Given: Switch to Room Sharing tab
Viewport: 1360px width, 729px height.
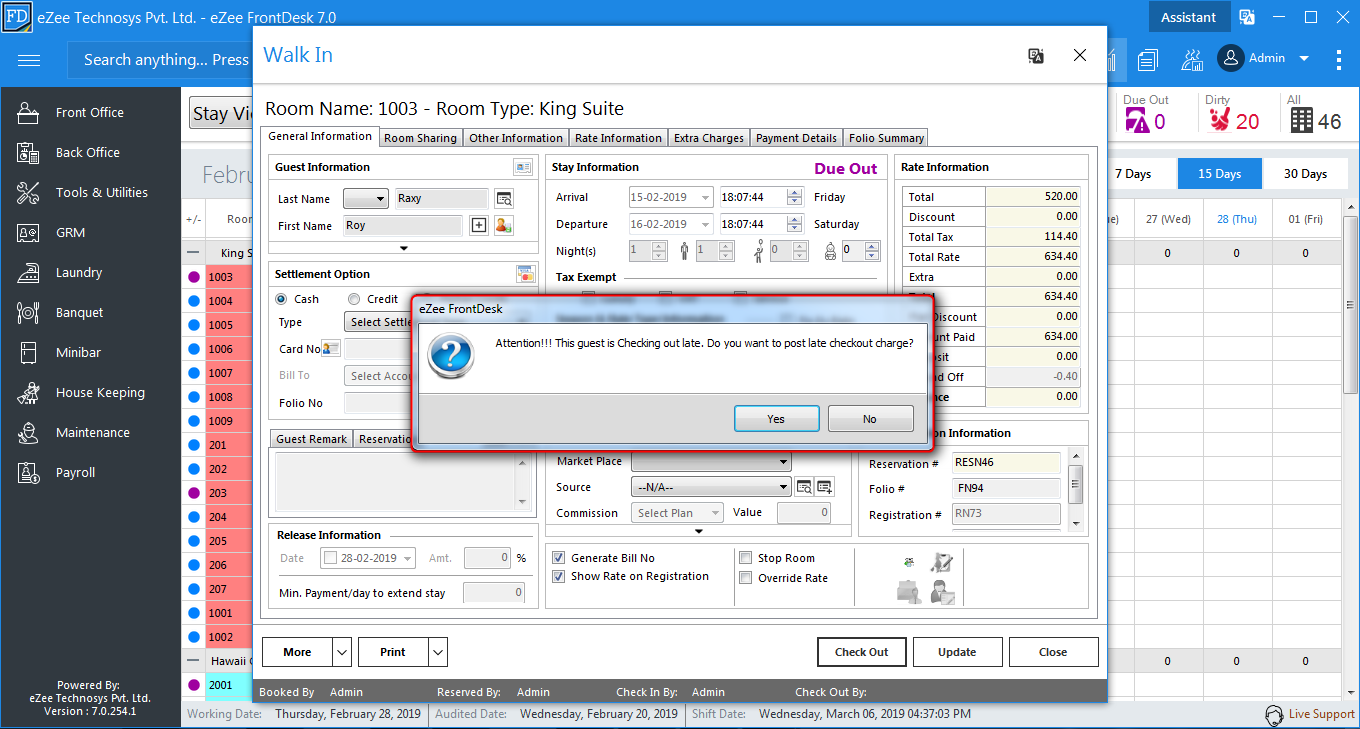Looking at the screenshot, I should [420, 138].
